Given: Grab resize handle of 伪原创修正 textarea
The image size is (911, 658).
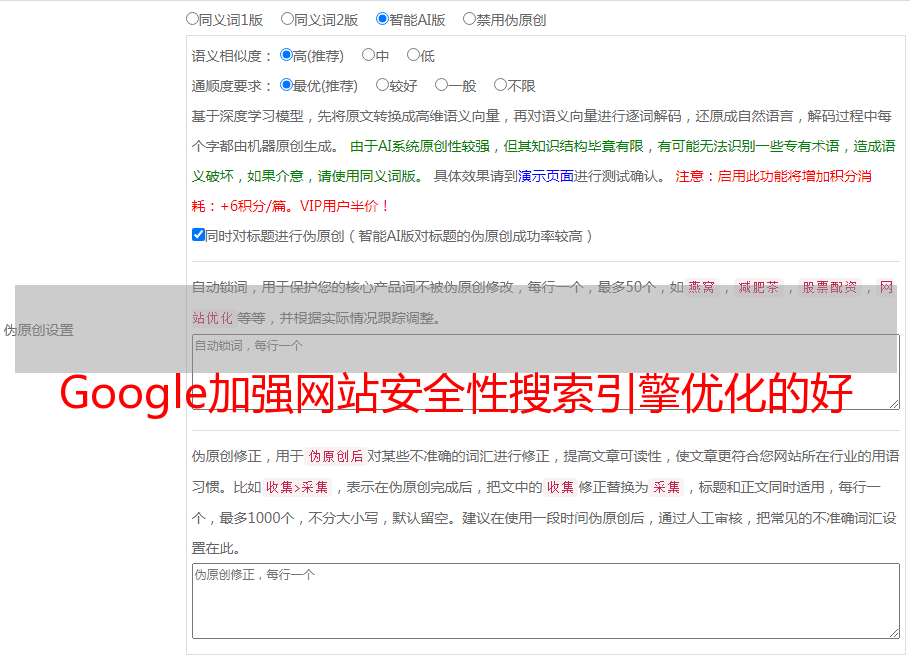Looking at the screenshot, I should 894,633.
